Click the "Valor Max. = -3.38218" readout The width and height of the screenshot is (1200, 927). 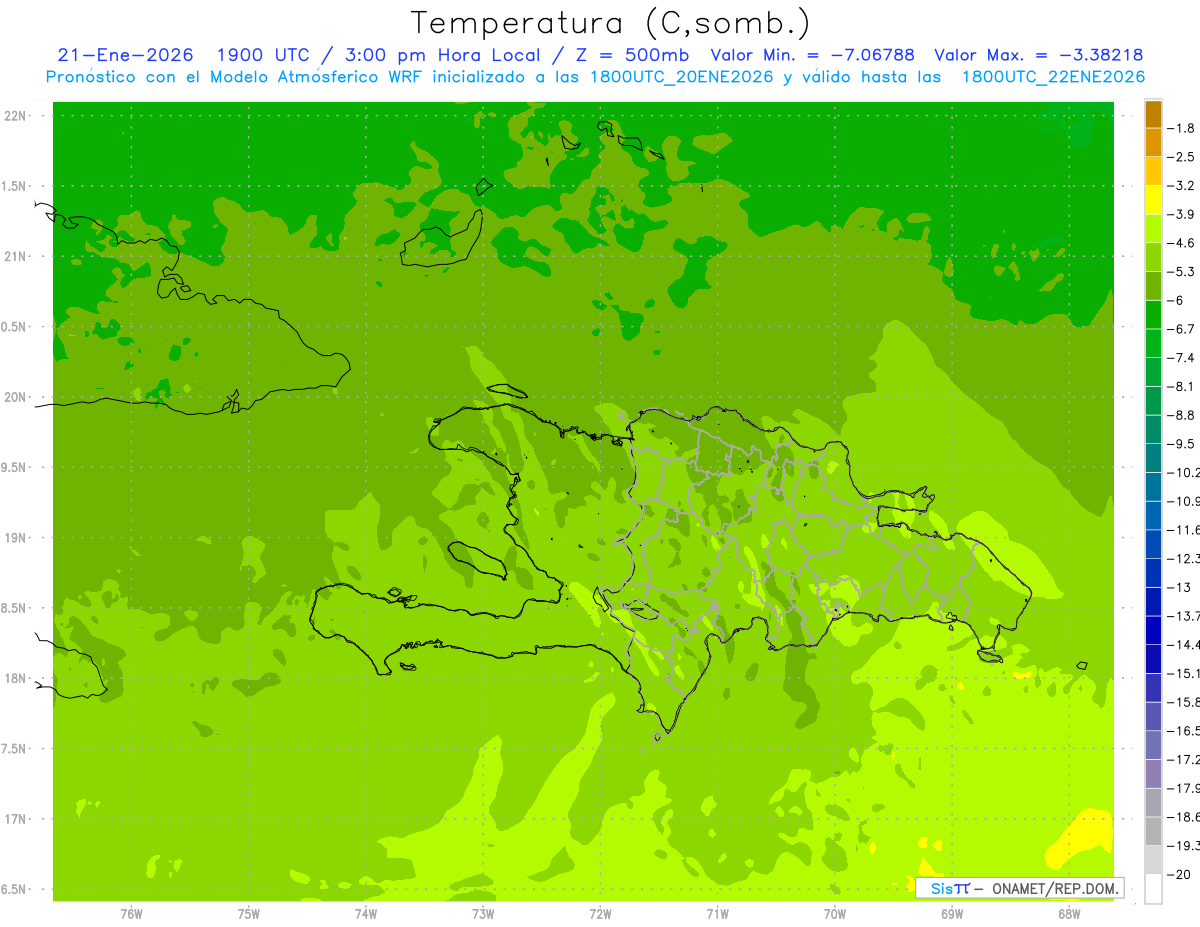click(x=1038, y=55)
